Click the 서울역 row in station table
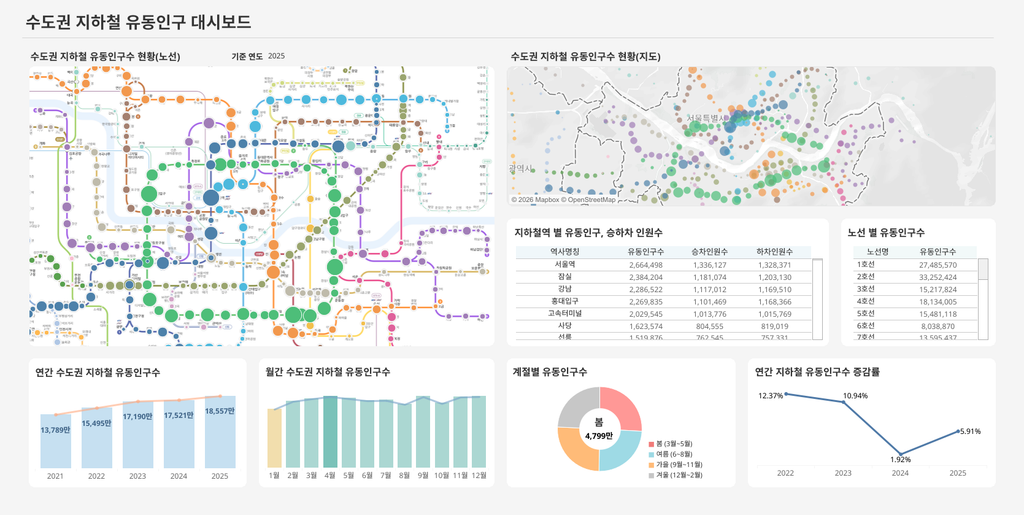The height and width of the screenshot is (515, 1024). tap(663, 265)
